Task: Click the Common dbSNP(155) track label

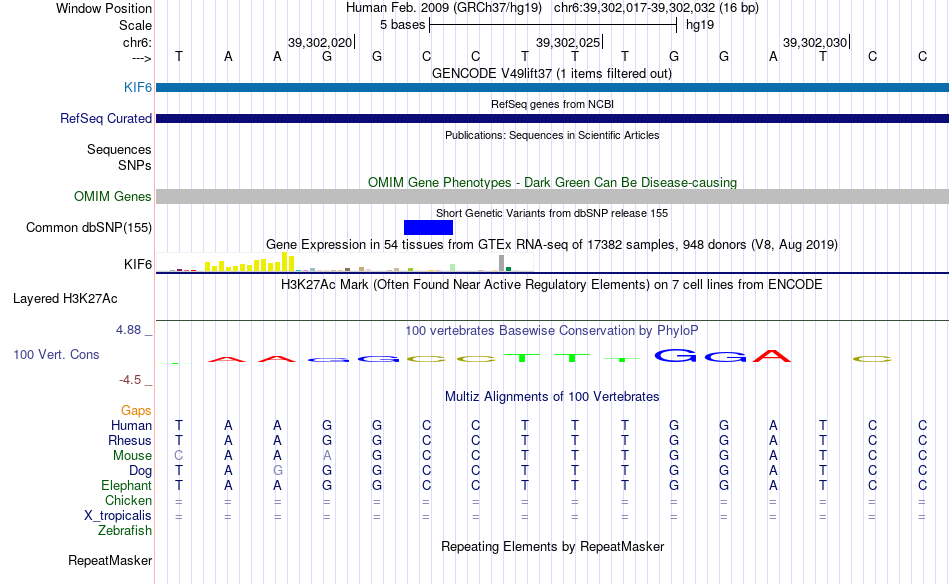Action: click(88, 227)
